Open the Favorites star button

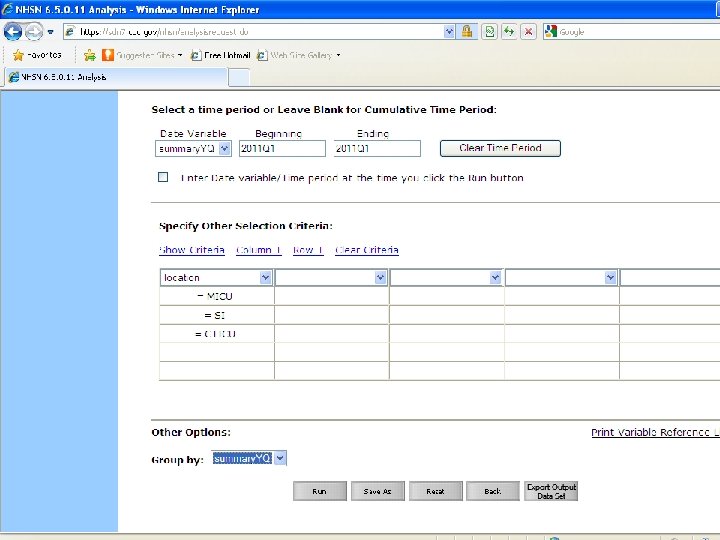(37, 55)
